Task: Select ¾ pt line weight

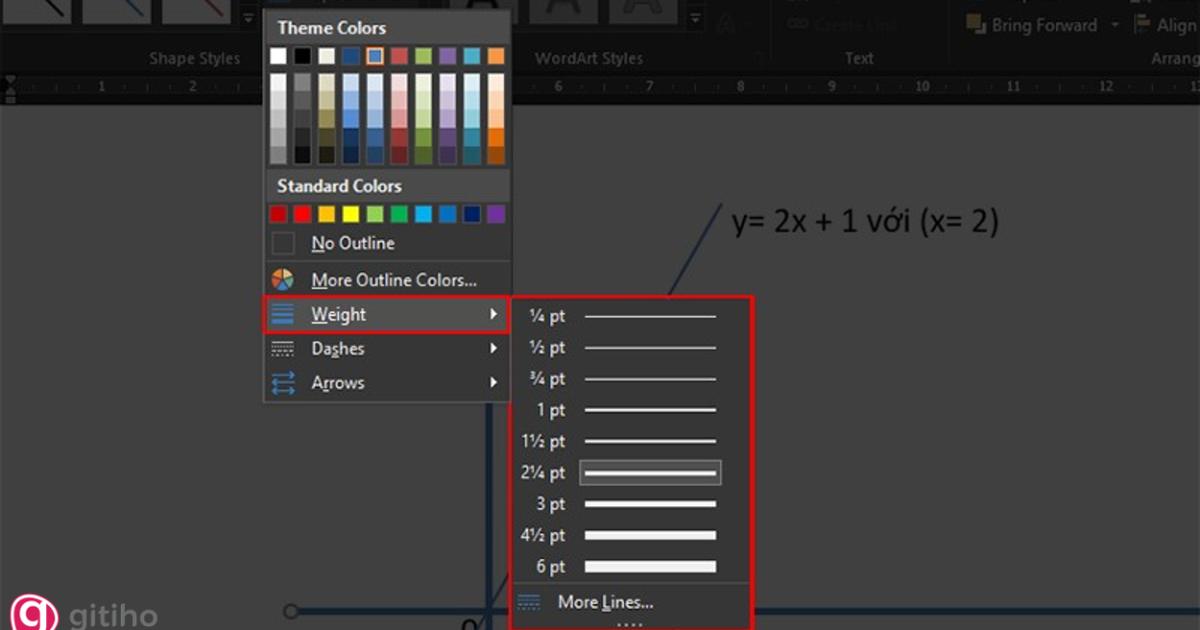Action: pyautogui.click(x=630, y=379)
